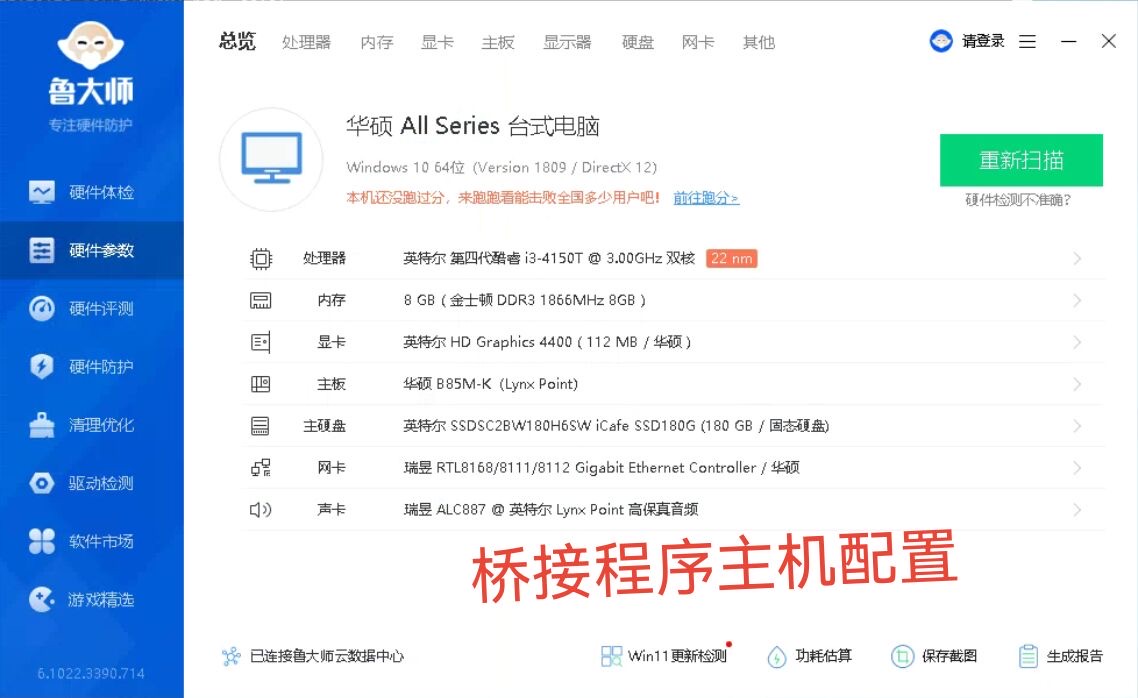Open 游戏精选 in the sidebar
1138x698 pixels.
coord(91,599)
